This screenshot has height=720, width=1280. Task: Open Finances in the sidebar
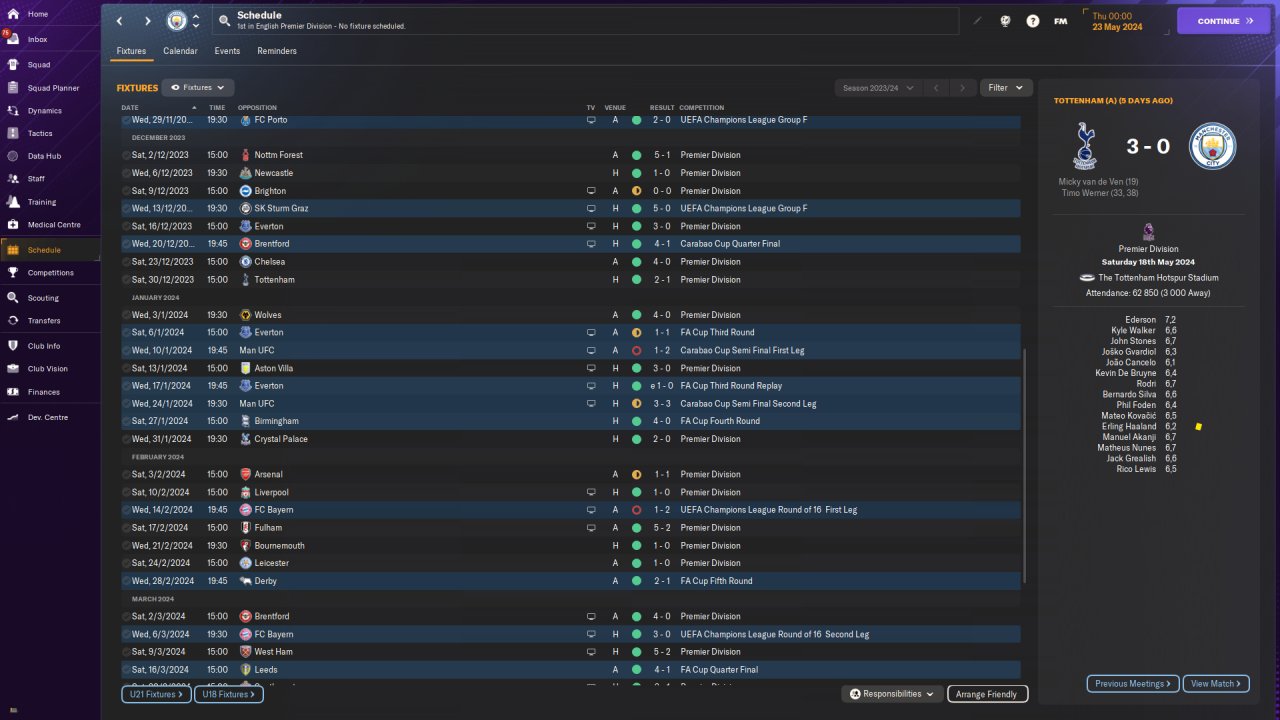pyautogui.click(x=44, y=392)
